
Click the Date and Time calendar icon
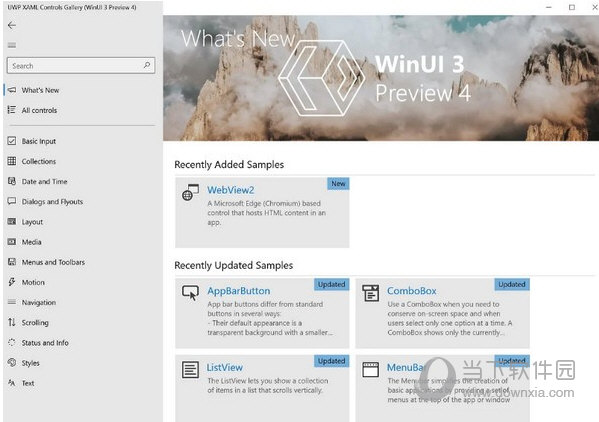coord(12,181)
